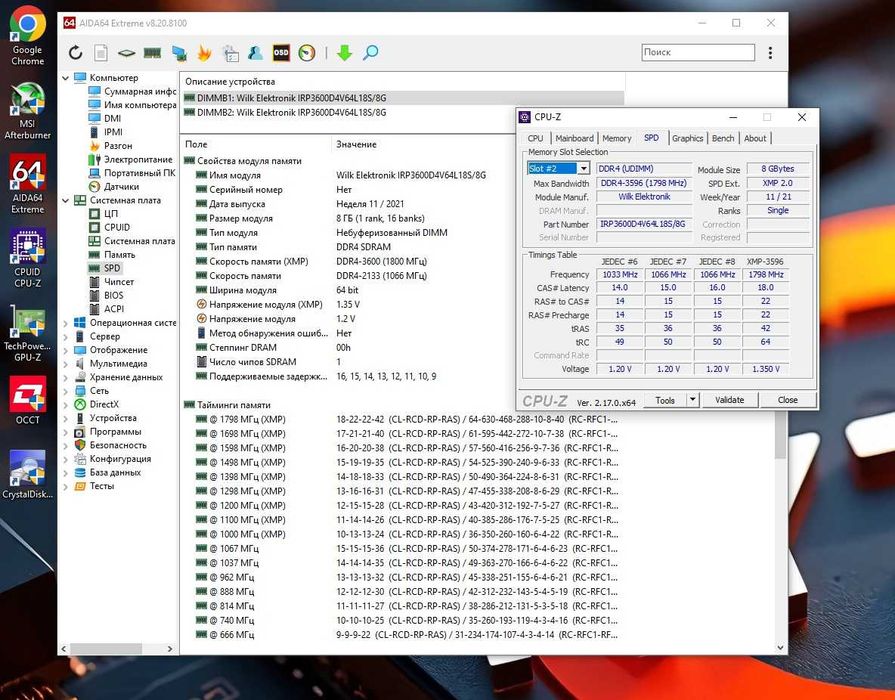This screenshot has height=700, width=895.
Task: Click the Tools button in CPU-Z
Action: click(665, 400)
